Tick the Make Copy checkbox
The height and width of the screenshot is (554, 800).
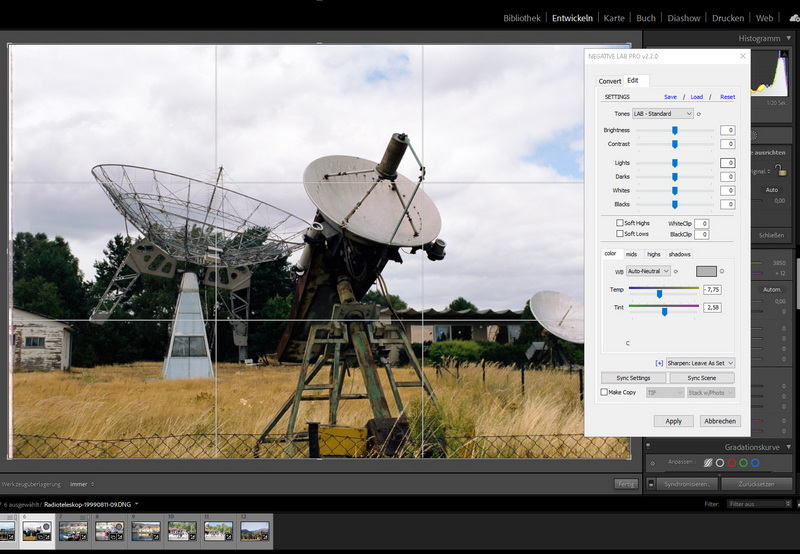click(604, 393)
